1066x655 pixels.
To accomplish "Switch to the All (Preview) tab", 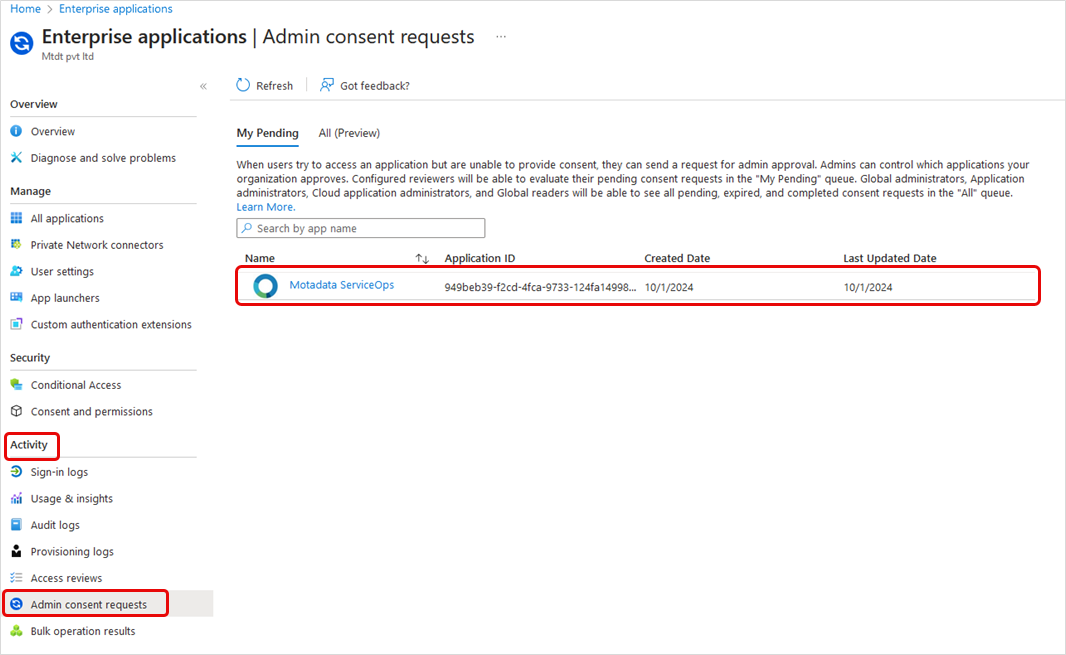I will [x=348, y=133].
